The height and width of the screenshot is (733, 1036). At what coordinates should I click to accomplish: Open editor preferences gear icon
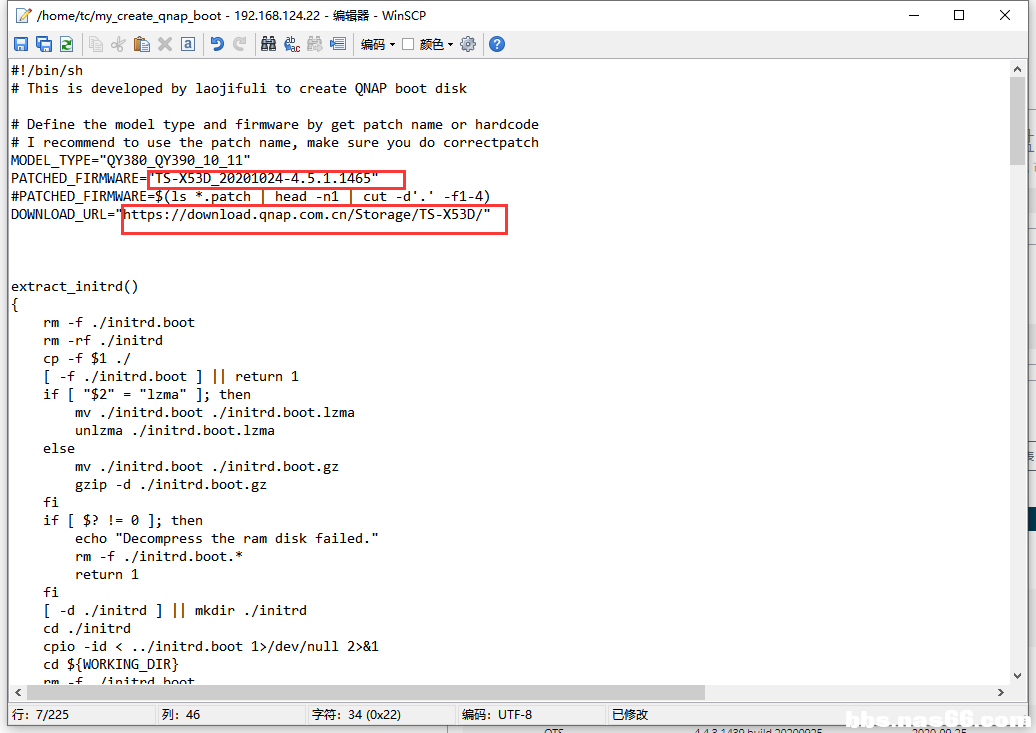468,44
